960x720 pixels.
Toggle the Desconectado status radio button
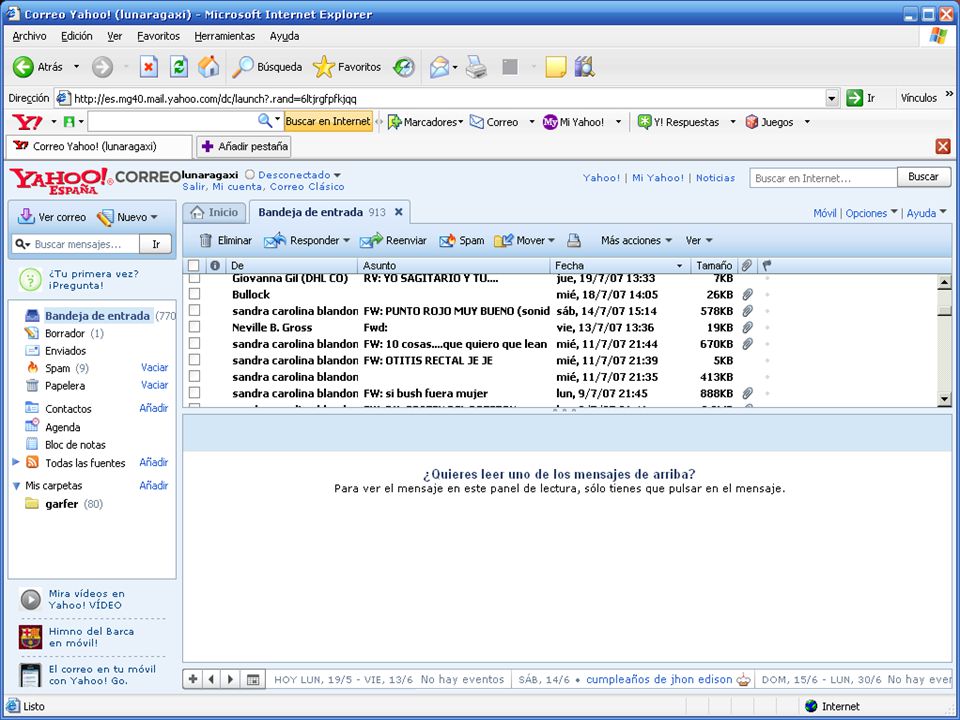250,174
